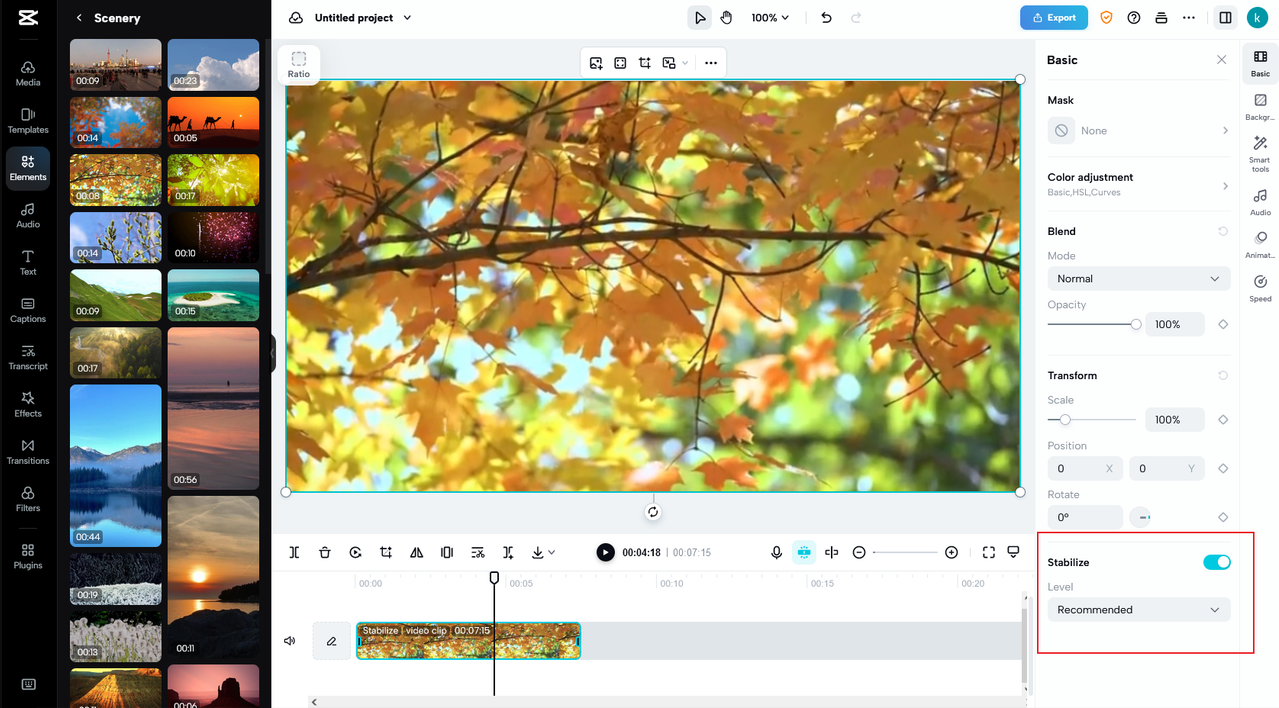This screenshot has height=708, width=1279.
Task: Click the record voiceover microphone icon
Action: point(776,552)
